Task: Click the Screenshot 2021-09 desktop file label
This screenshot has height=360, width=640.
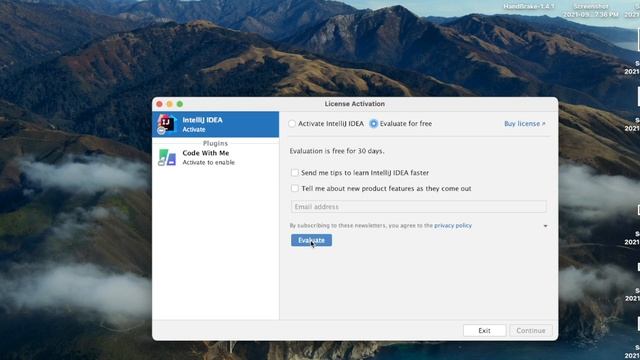Action: click(591, 10)
